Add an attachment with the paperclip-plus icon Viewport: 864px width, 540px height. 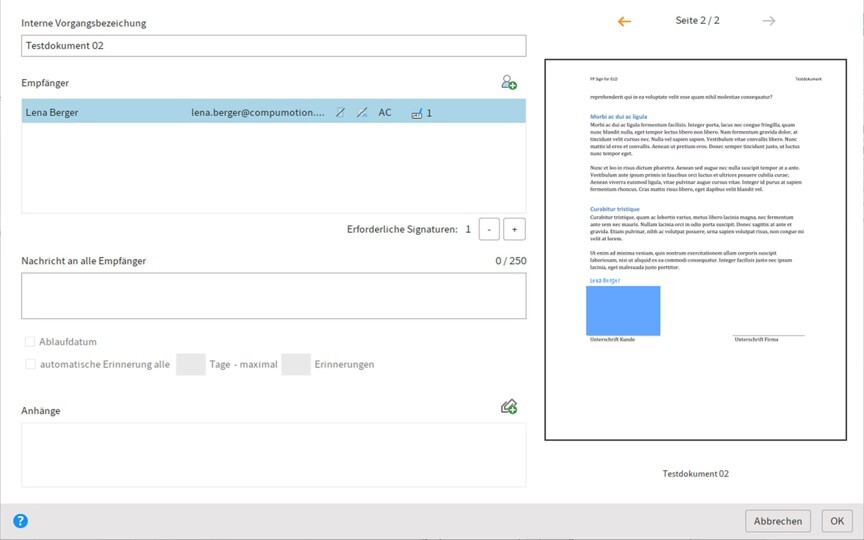click(509, 407)
